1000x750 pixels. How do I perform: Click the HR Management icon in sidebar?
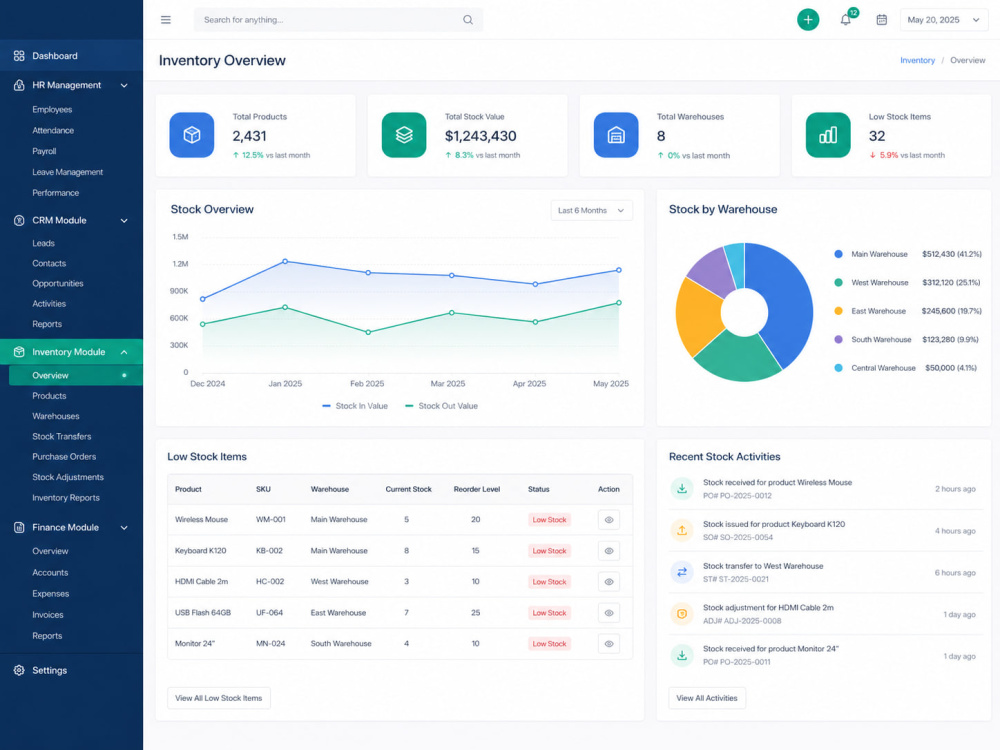[x=19, y=85]
